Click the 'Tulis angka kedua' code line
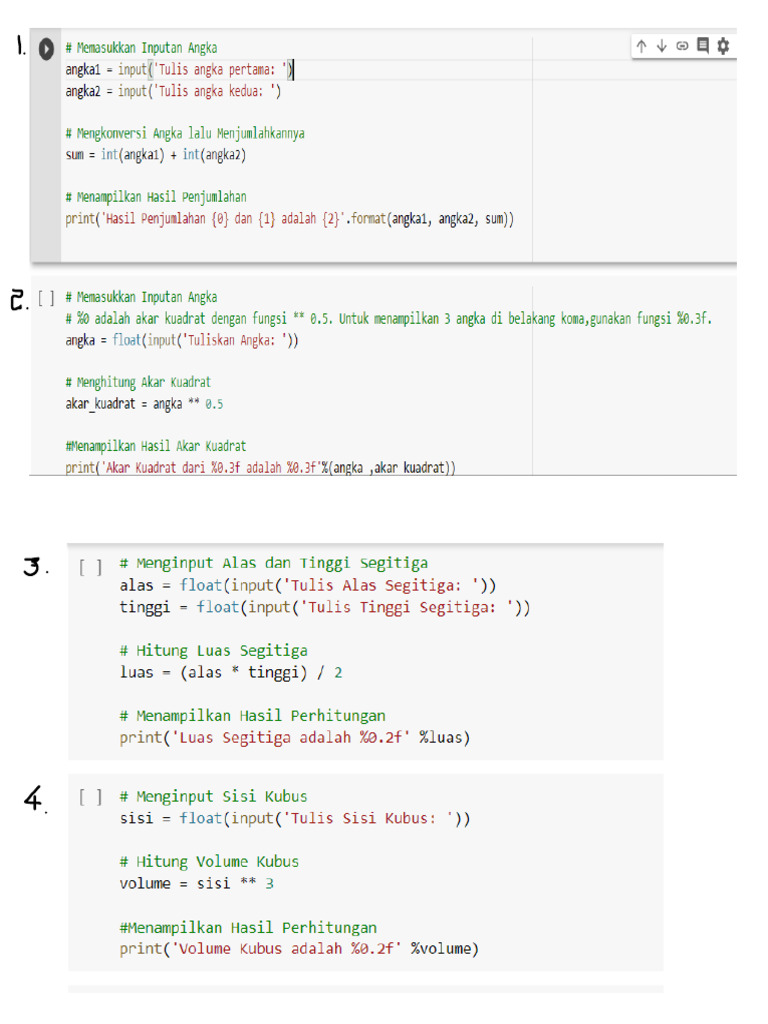 pyautogui.click(x=173, y=91)
